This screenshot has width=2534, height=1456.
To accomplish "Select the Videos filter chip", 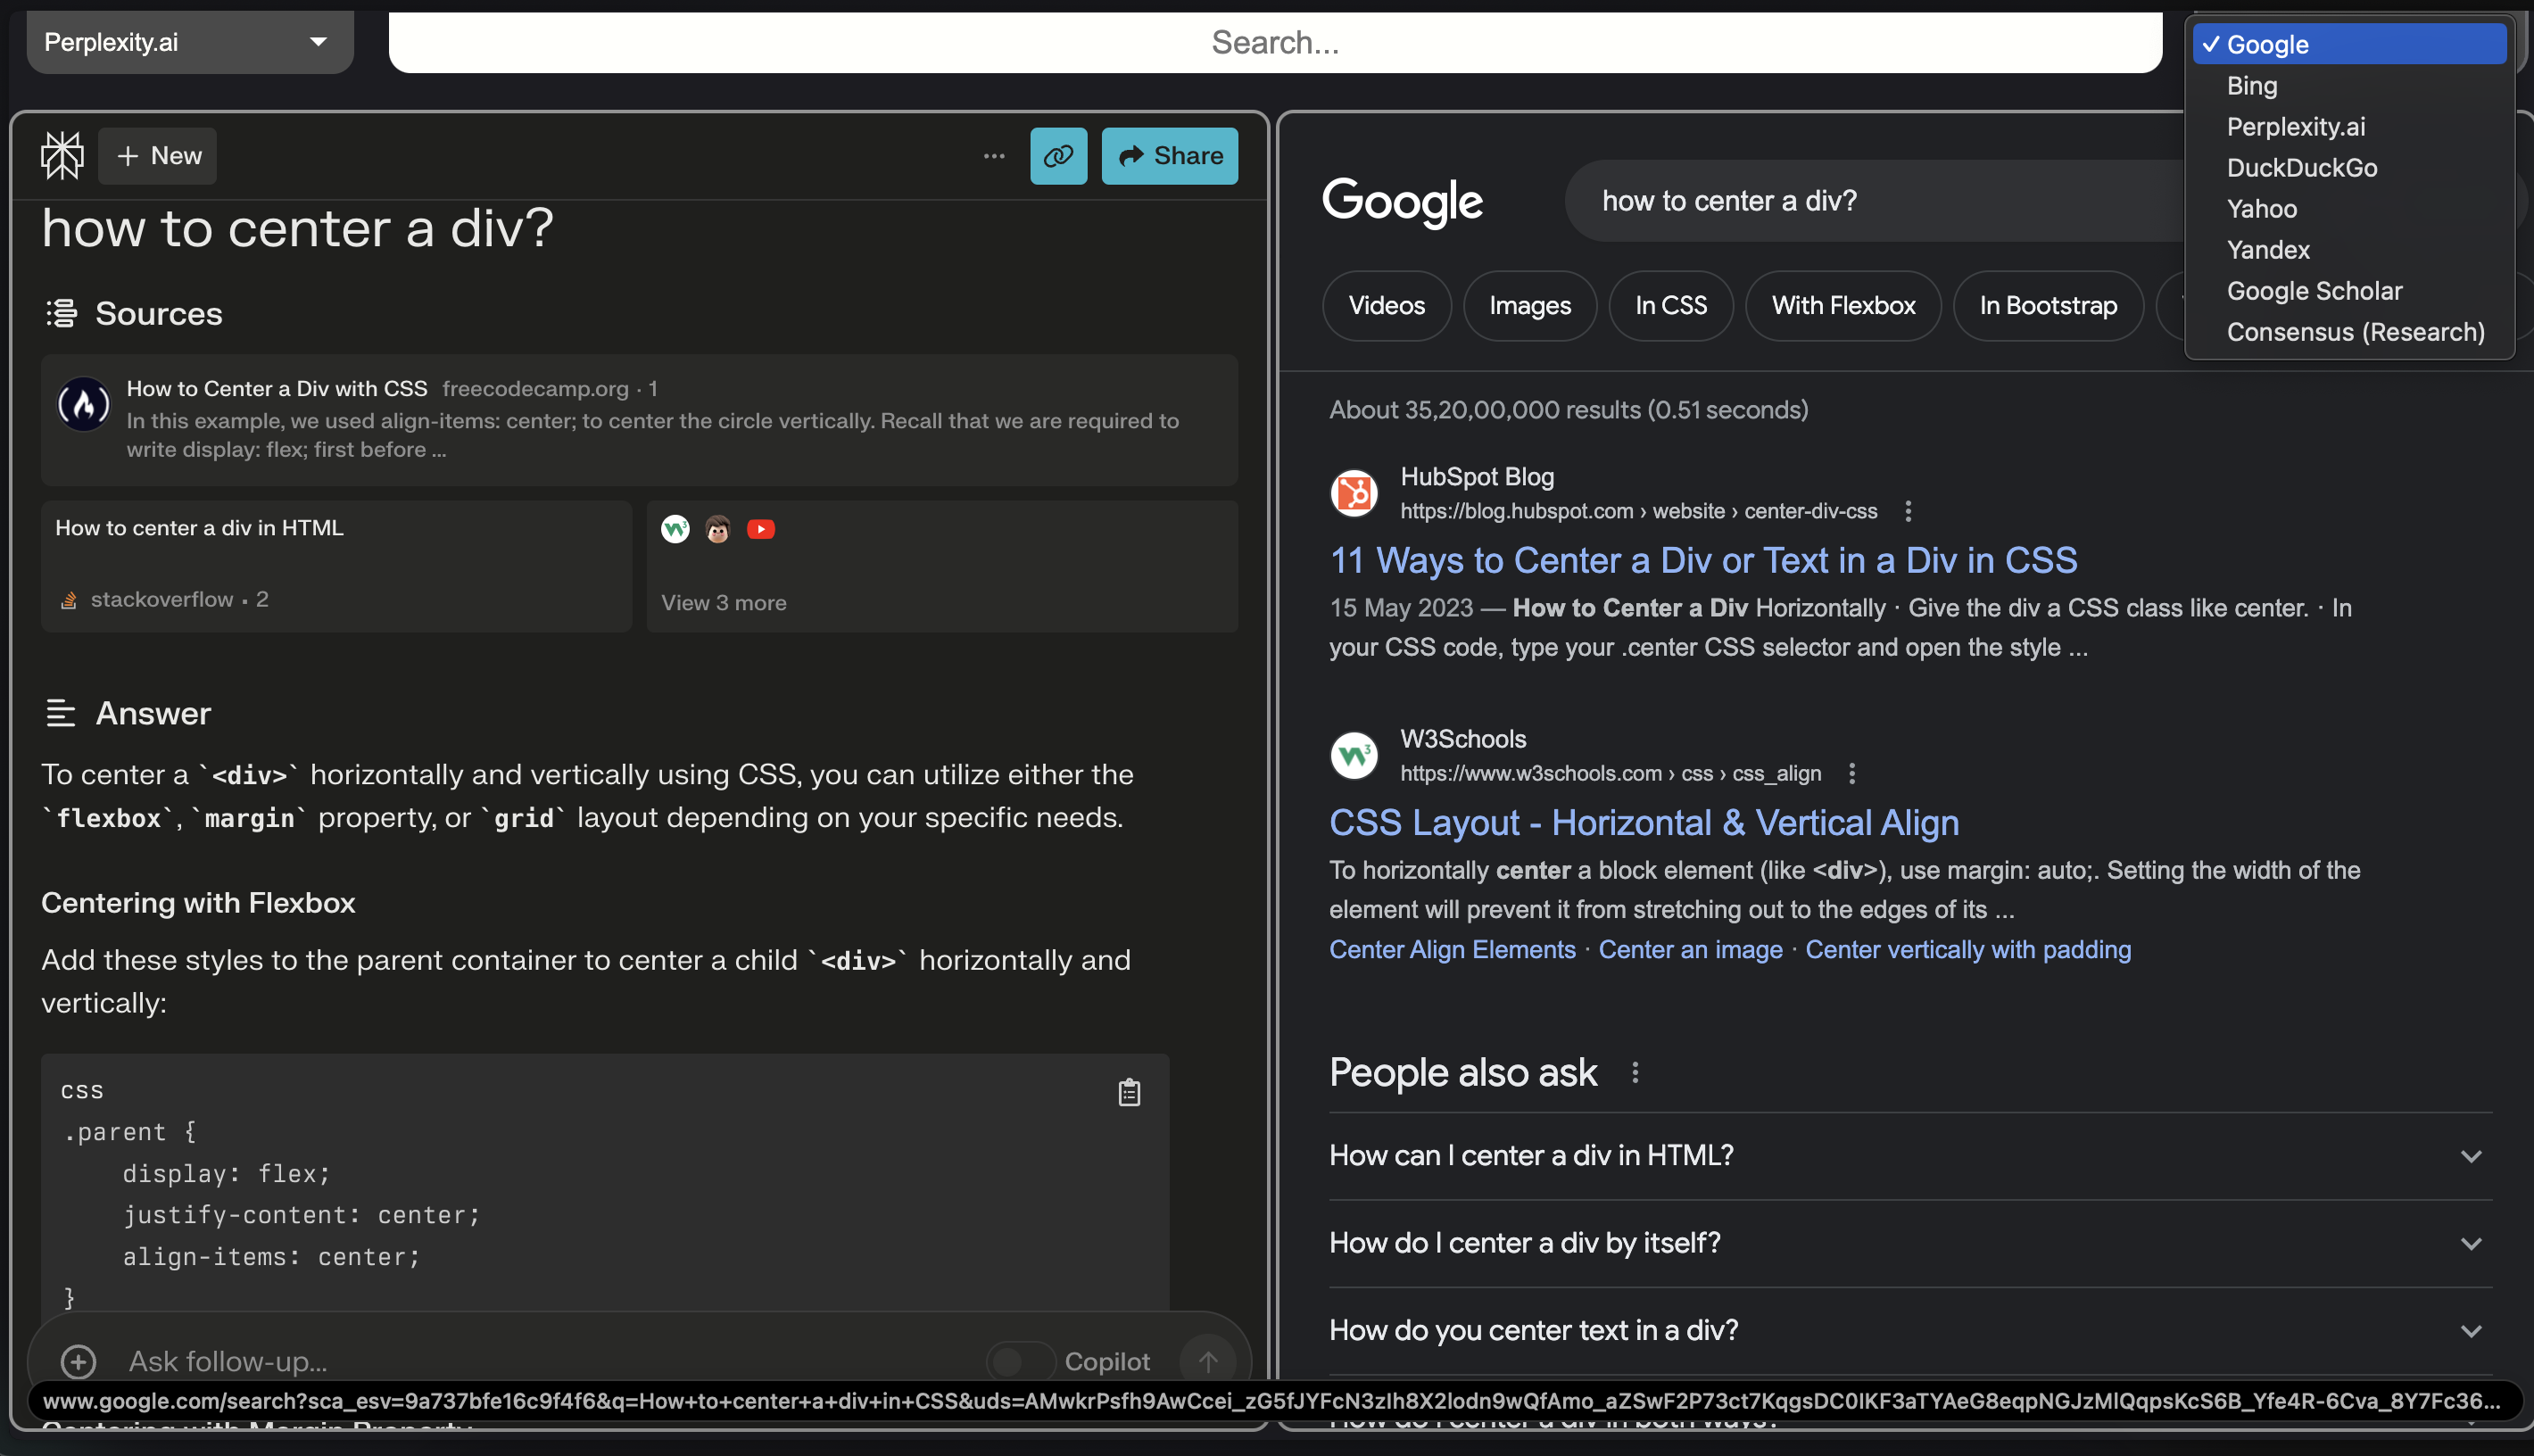I will 1386,306.
